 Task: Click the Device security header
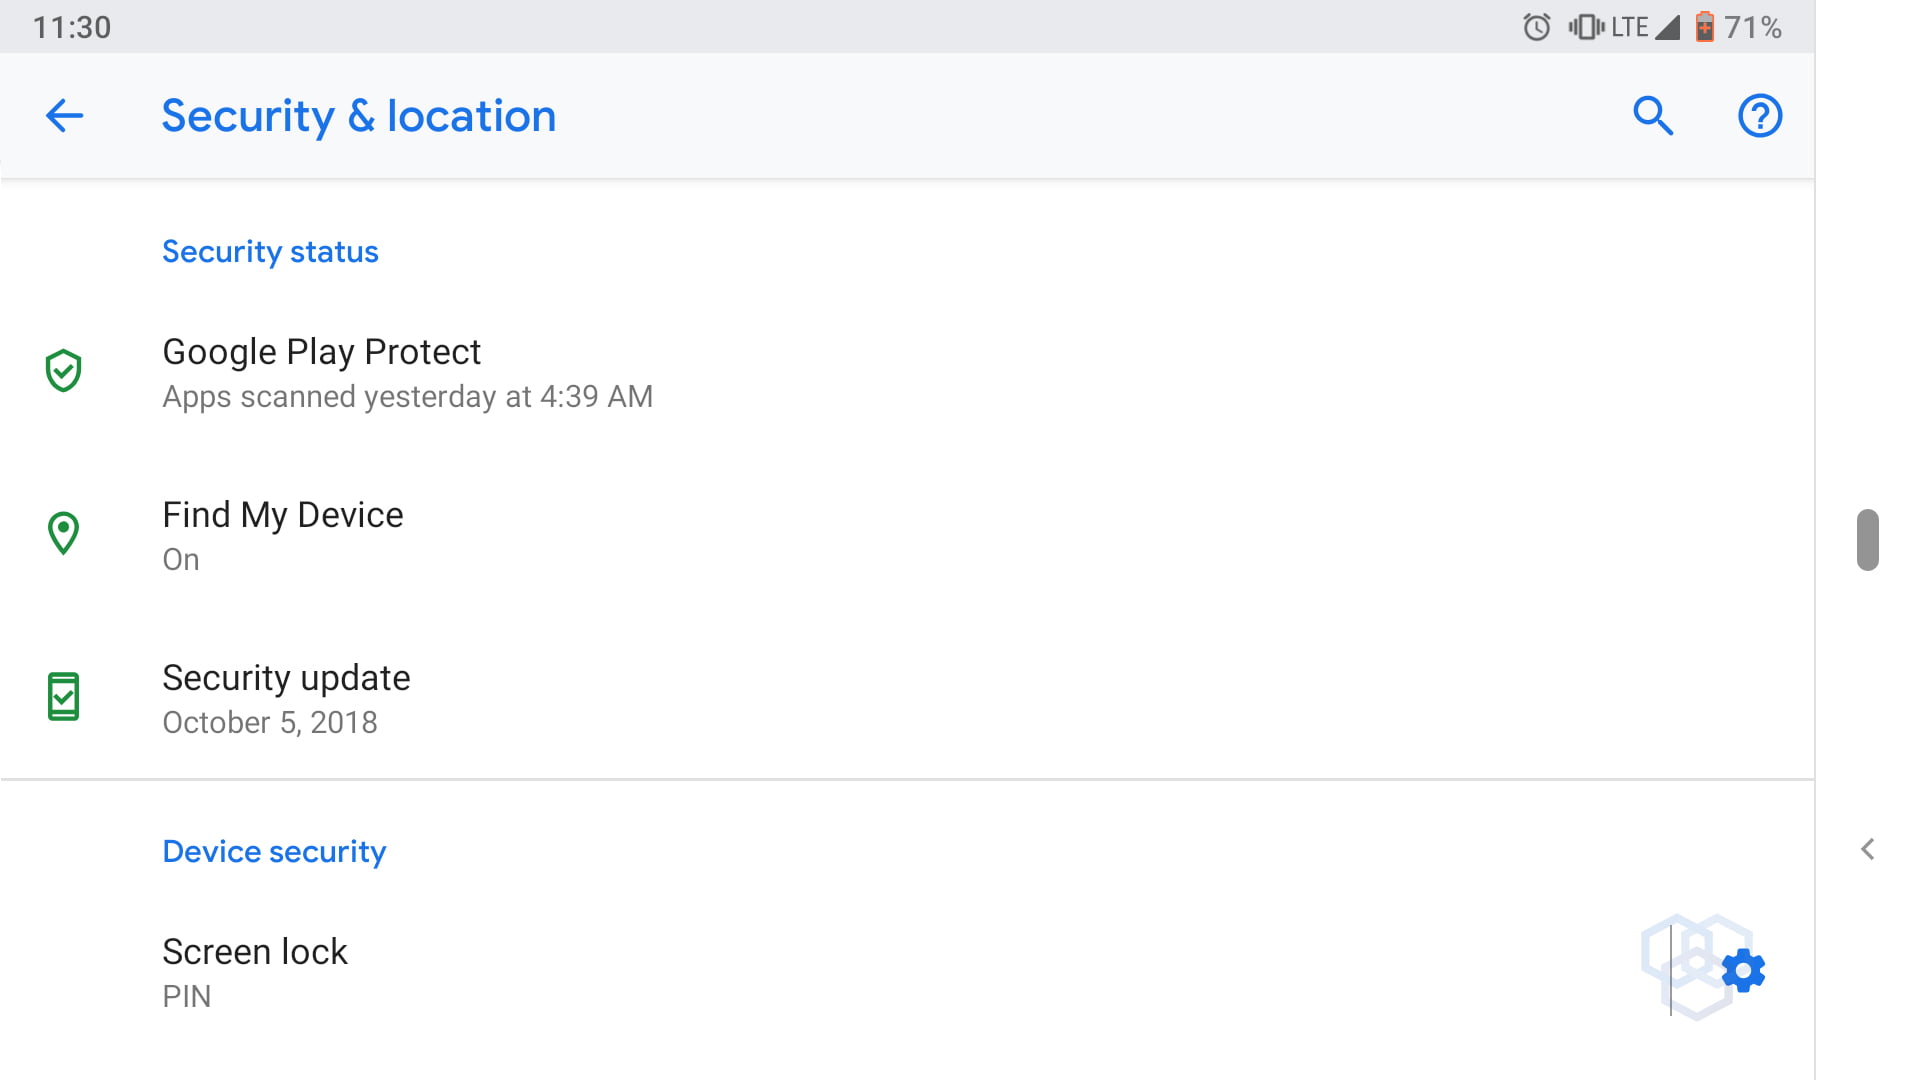tap(274, 852)
